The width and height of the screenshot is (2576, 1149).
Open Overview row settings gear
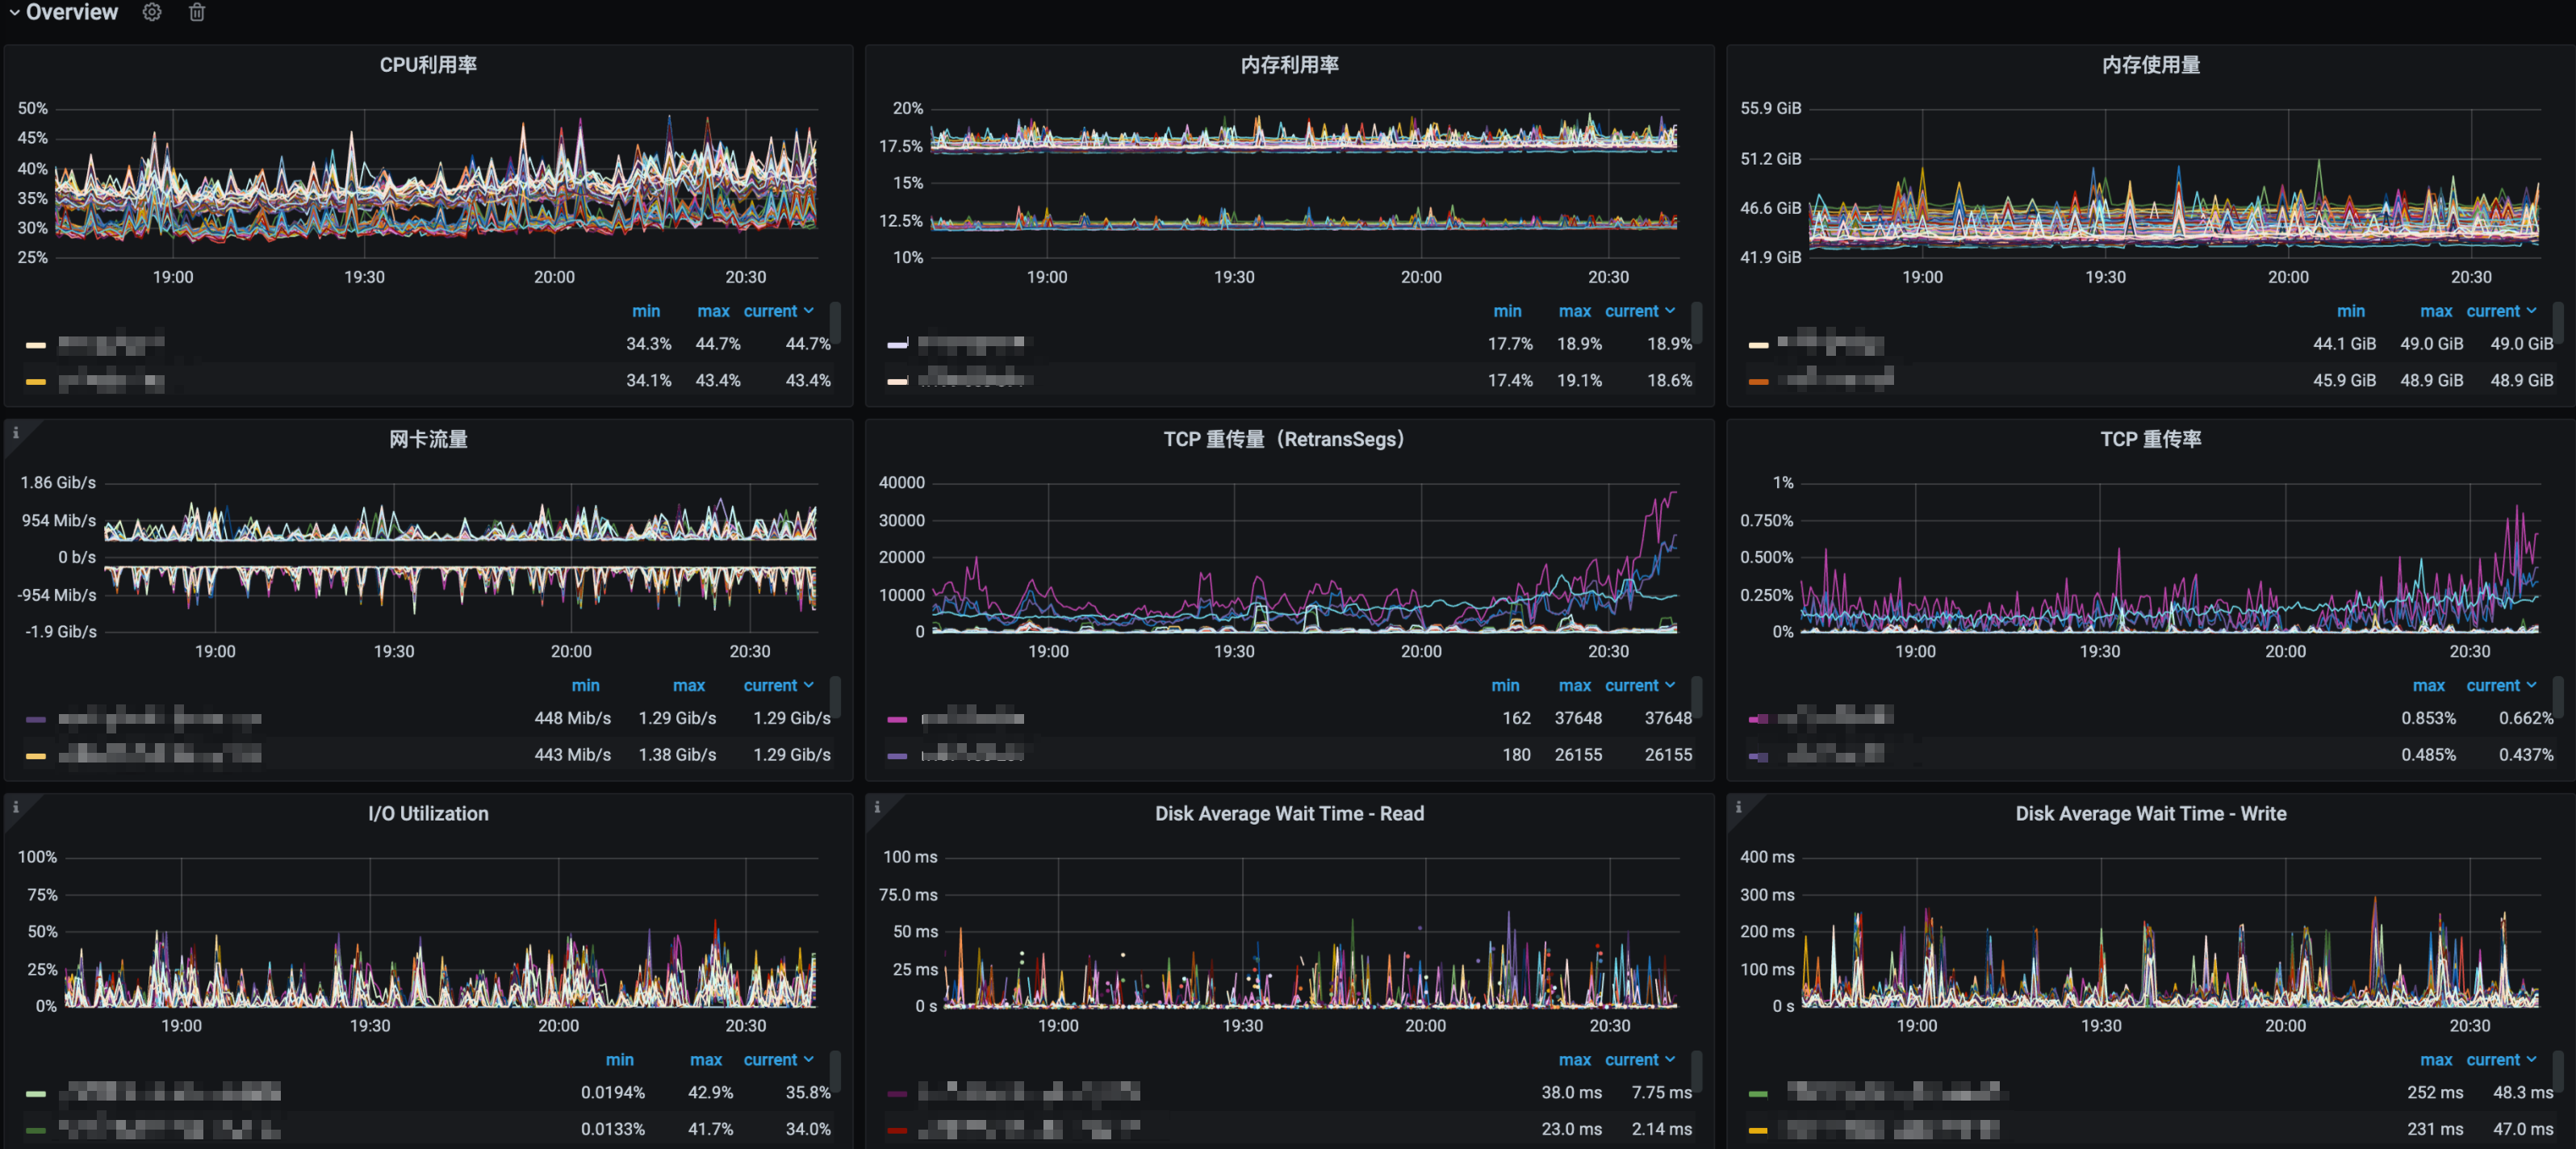(152, 12)
